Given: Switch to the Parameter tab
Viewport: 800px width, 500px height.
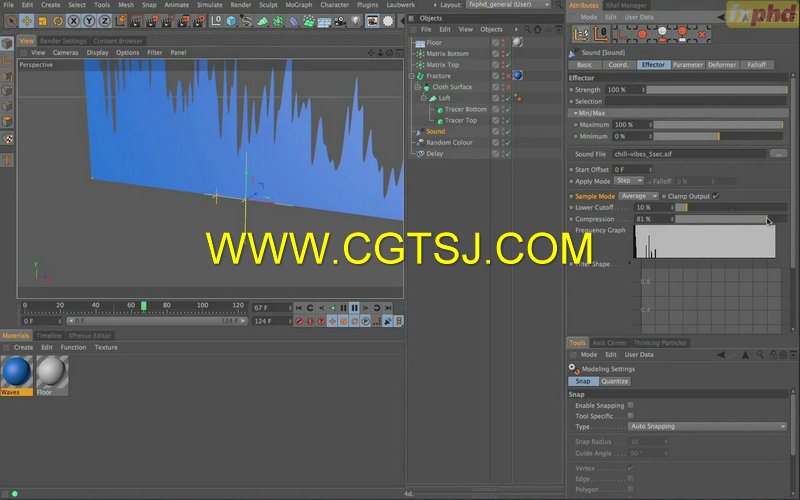Looking at the screenshot, I should (x=687, y=65).
